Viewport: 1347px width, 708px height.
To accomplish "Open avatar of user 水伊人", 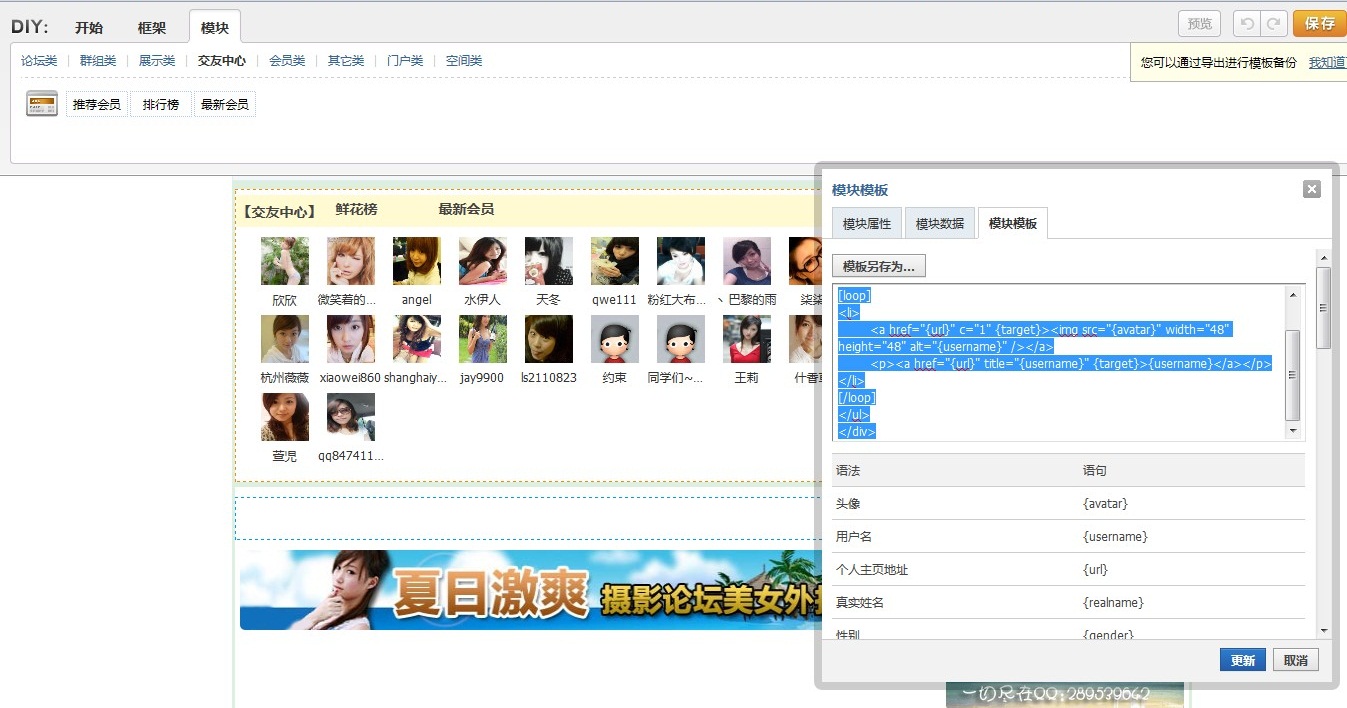I will point(483,261).
